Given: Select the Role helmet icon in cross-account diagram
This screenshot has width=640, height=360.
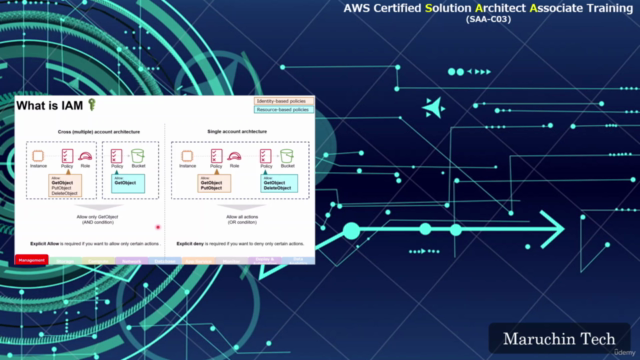Looking at the screenshot, I should (85, 156).
